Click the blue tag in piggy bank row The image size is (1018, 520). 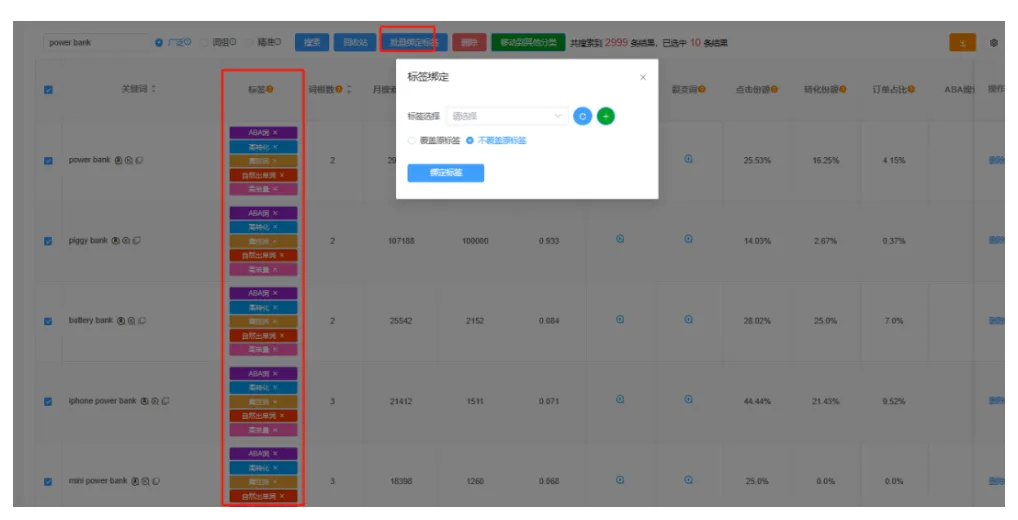pos(263,227)
